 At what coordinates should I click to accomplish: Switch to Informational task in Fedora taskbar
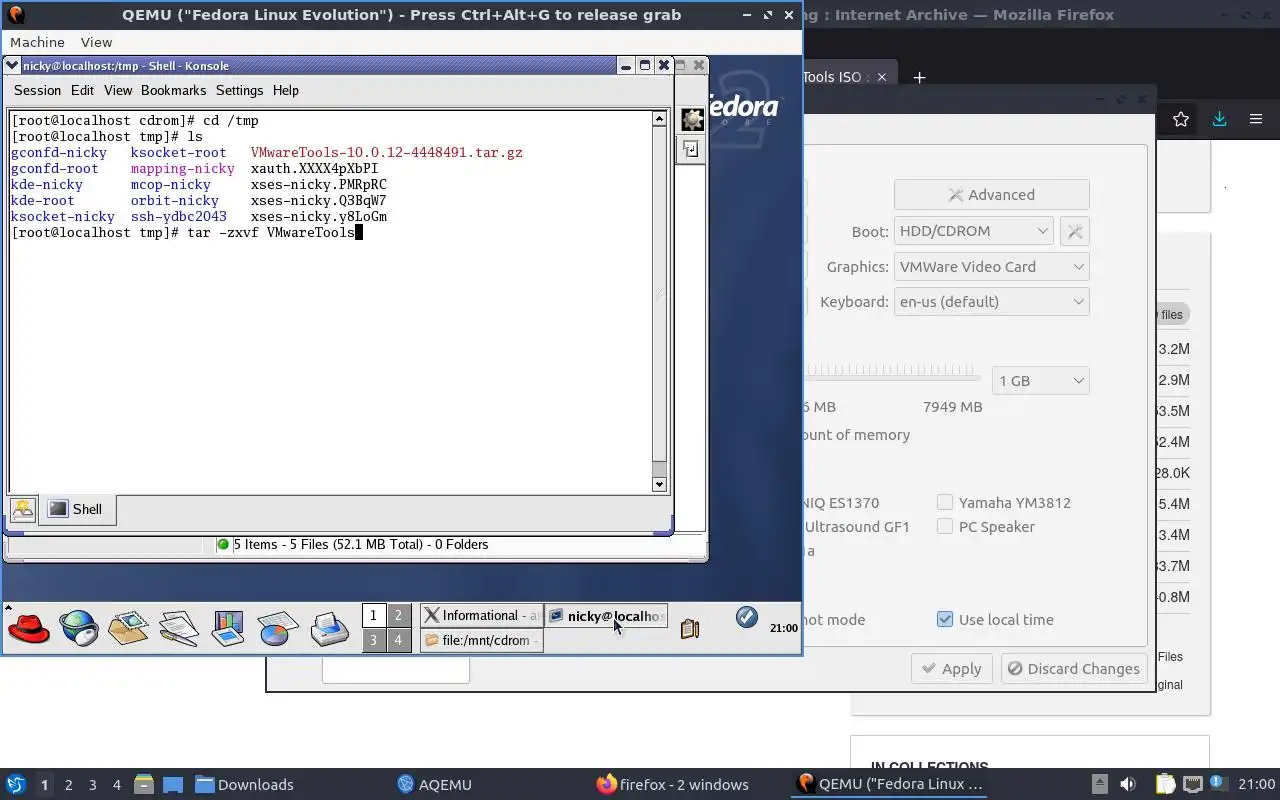pos(481,616)
